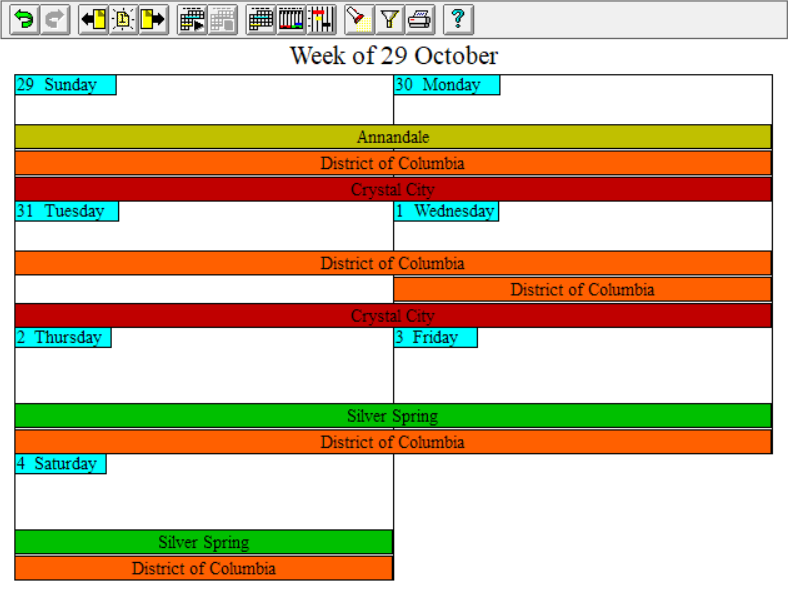Screen dimensions: 788x594
Task: Click Crystal City bar in Tuesday–Wednesday row
Action: point(393,316)
